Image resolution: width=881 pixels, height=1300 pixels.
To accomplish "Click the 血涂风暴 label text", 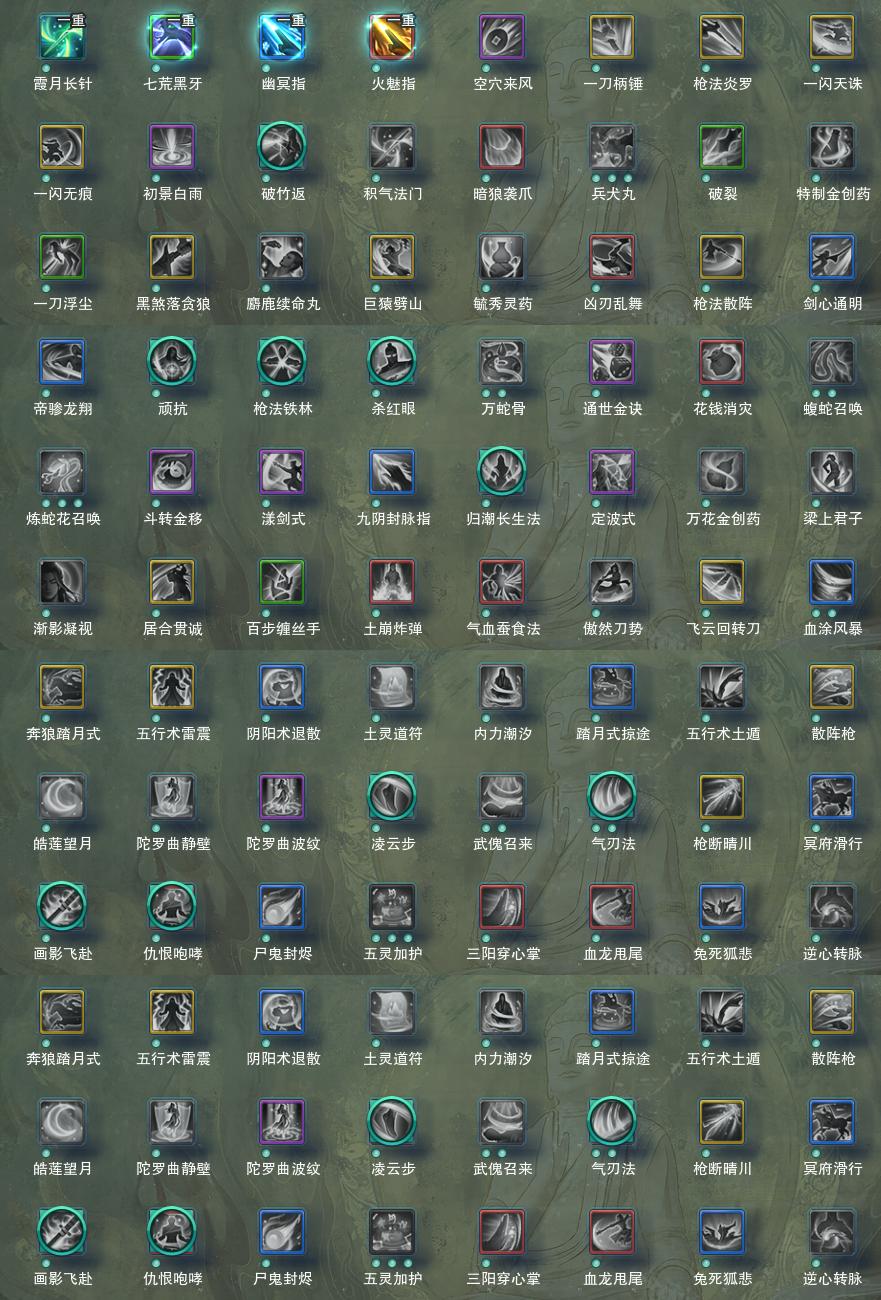I will point(833,629).
